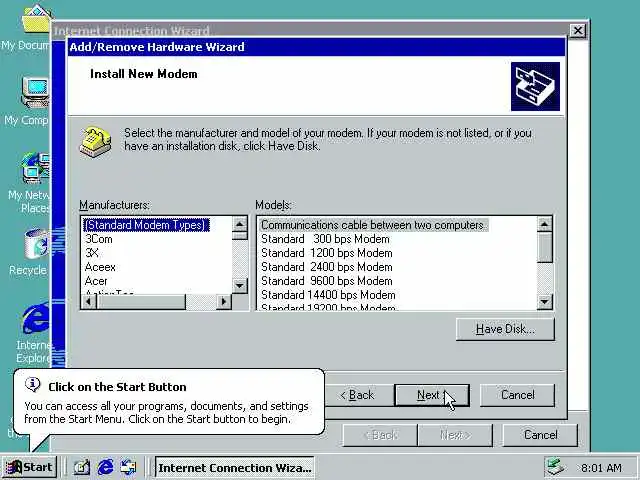Click the info icon in Start tooltip
Image resolution: width=640 pixels, height=480 pixels.
pos(33,384)
